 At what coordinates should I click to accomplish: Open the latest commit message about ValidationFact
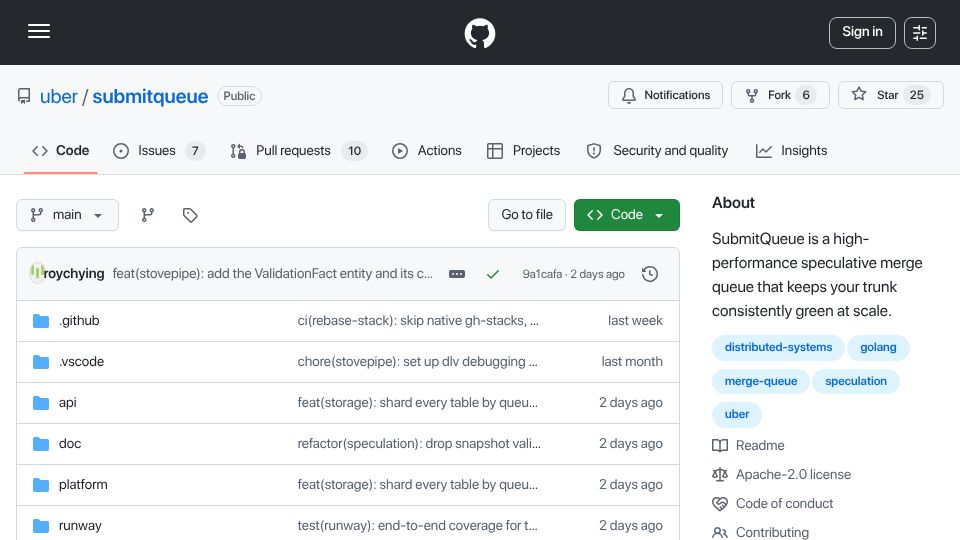272,274
